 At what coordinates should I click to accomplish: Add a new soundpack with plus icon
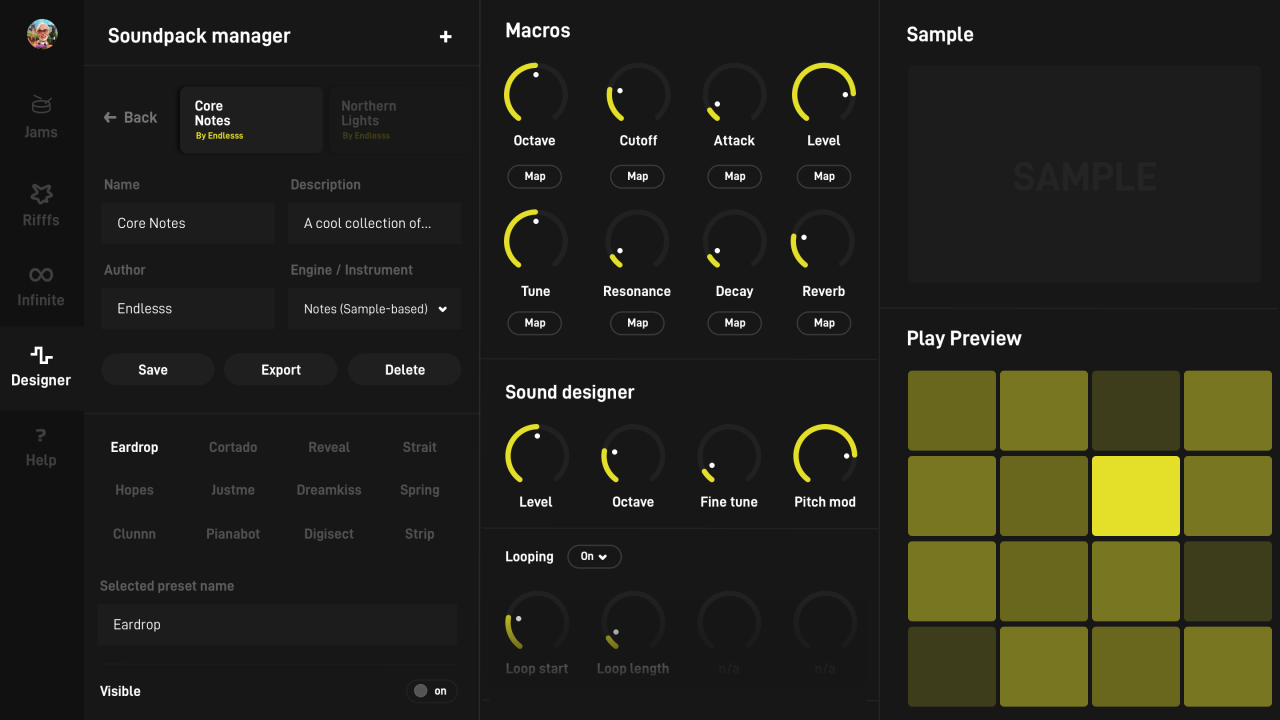(x=445, y=37)
